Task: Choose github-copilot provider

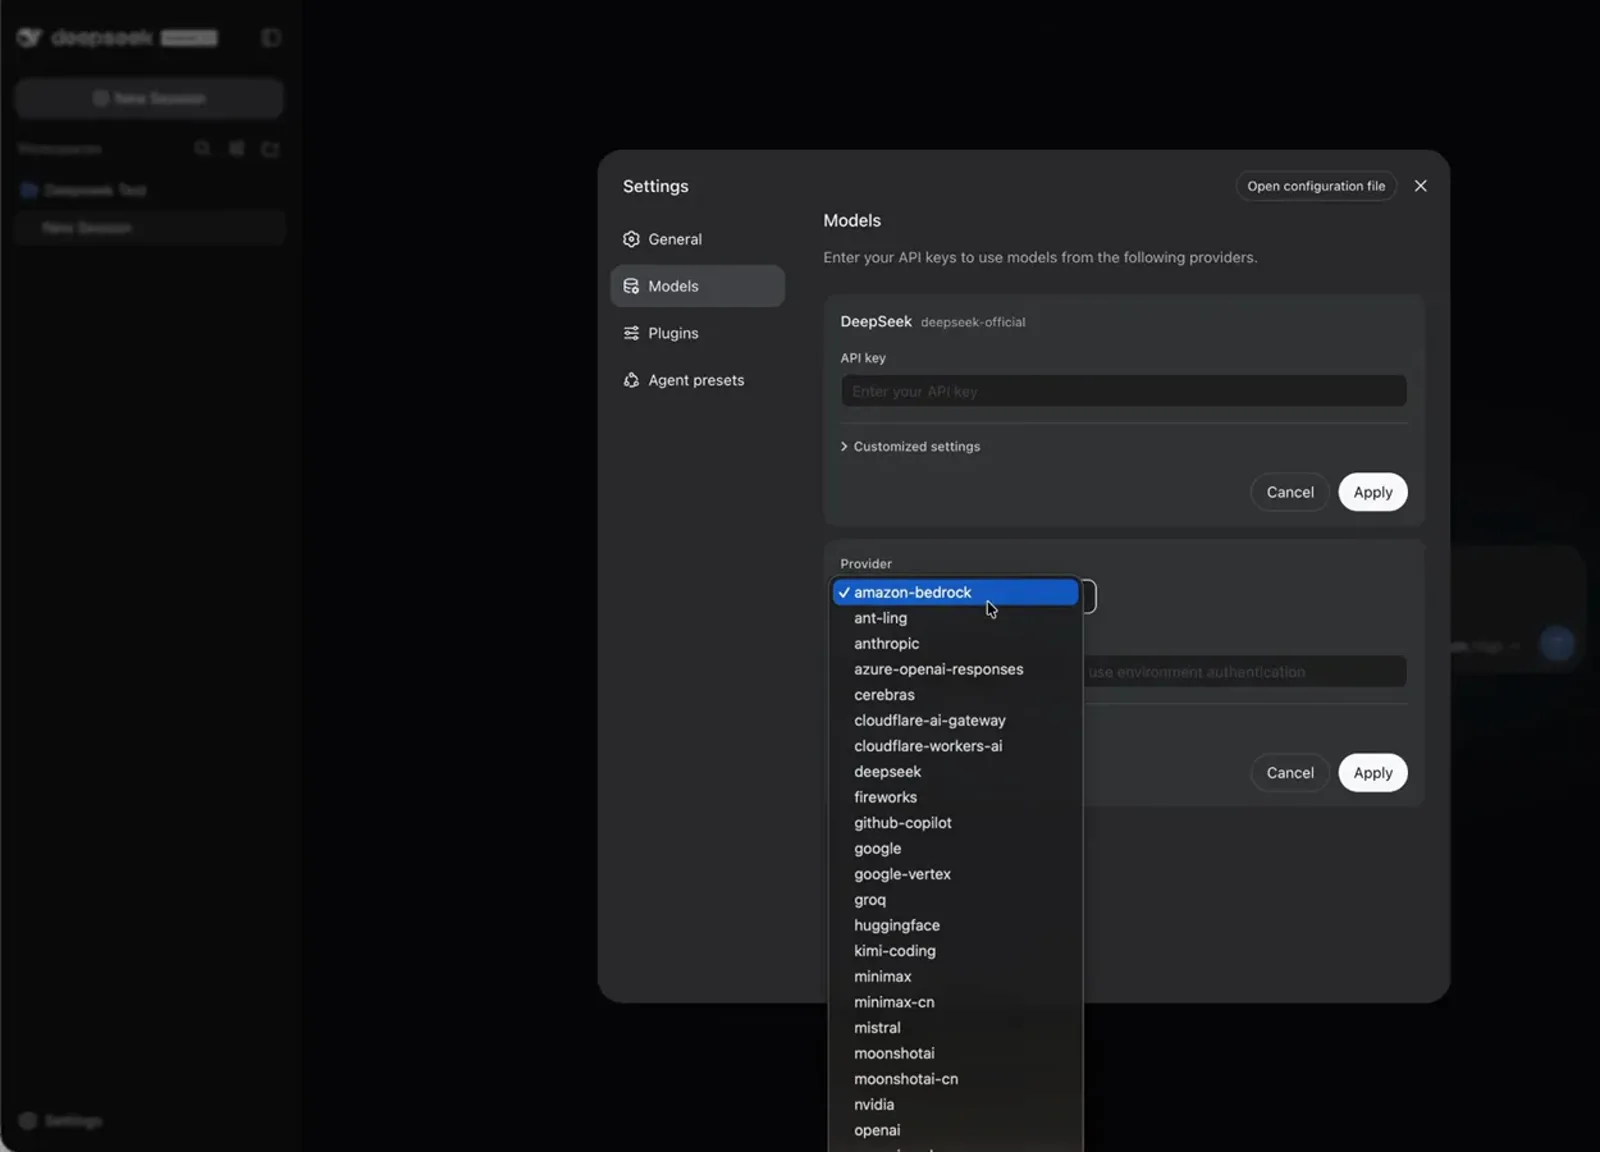Action: [955, 823]
